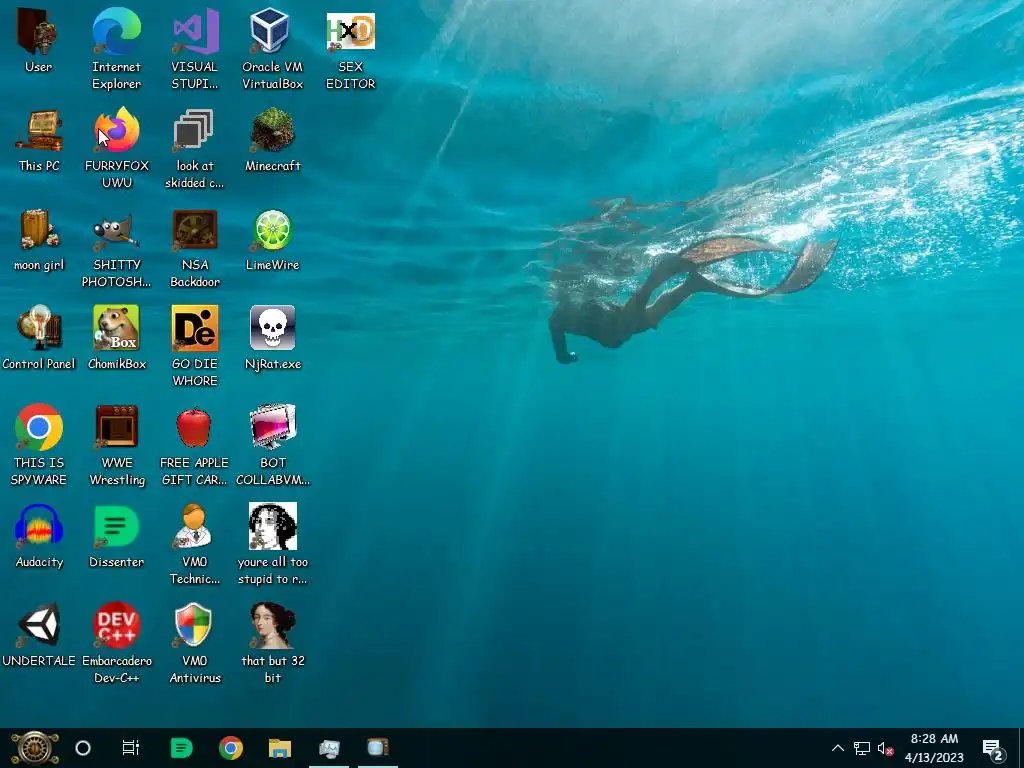Screen dimensions: 1024x768
Task: Click the VM0 Antivirus shield icon
Action: pyautogui.click(x=195, y=643)
